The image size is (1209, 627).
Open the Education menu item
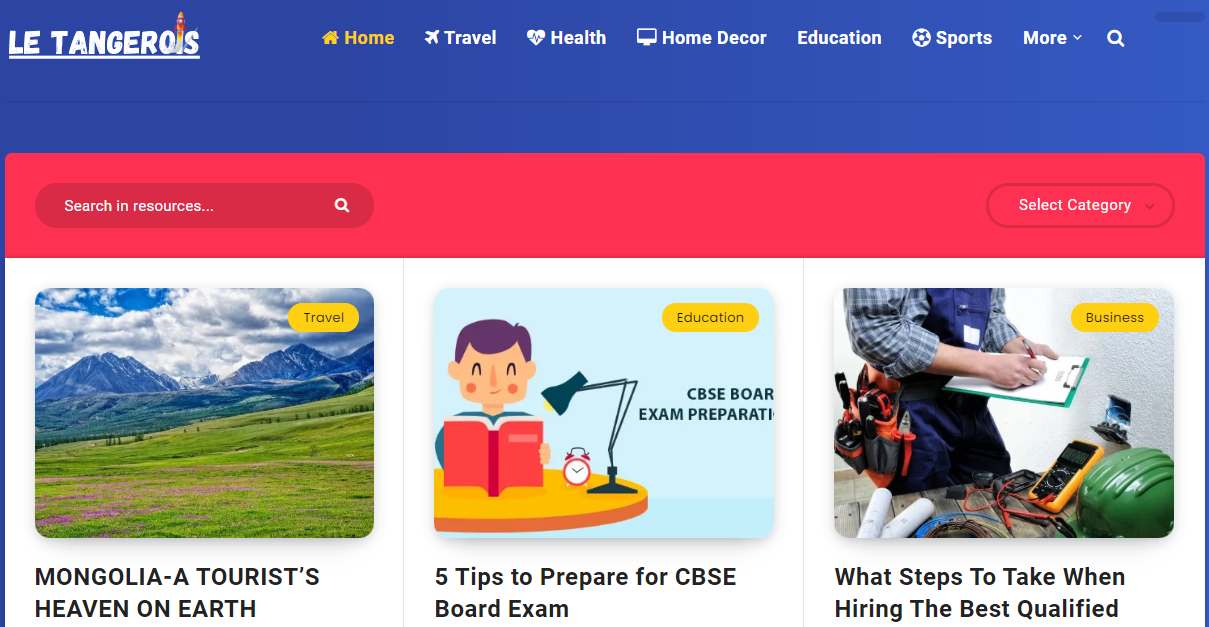point(839,38)
